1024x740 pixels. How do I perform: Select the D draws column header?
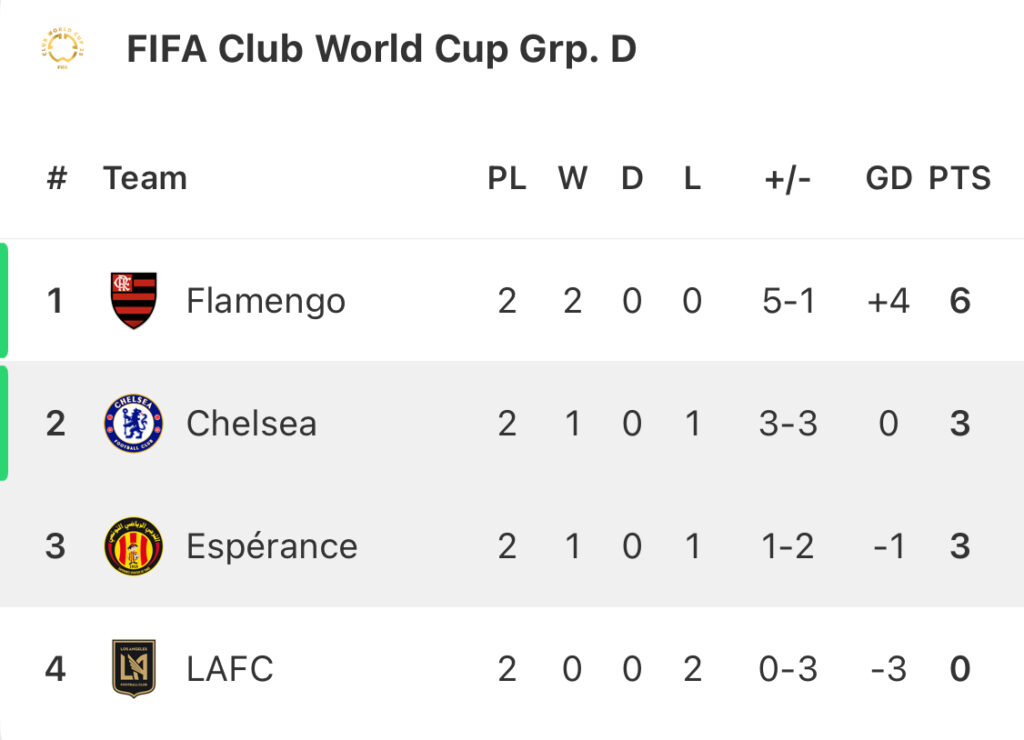click(632, 178)
